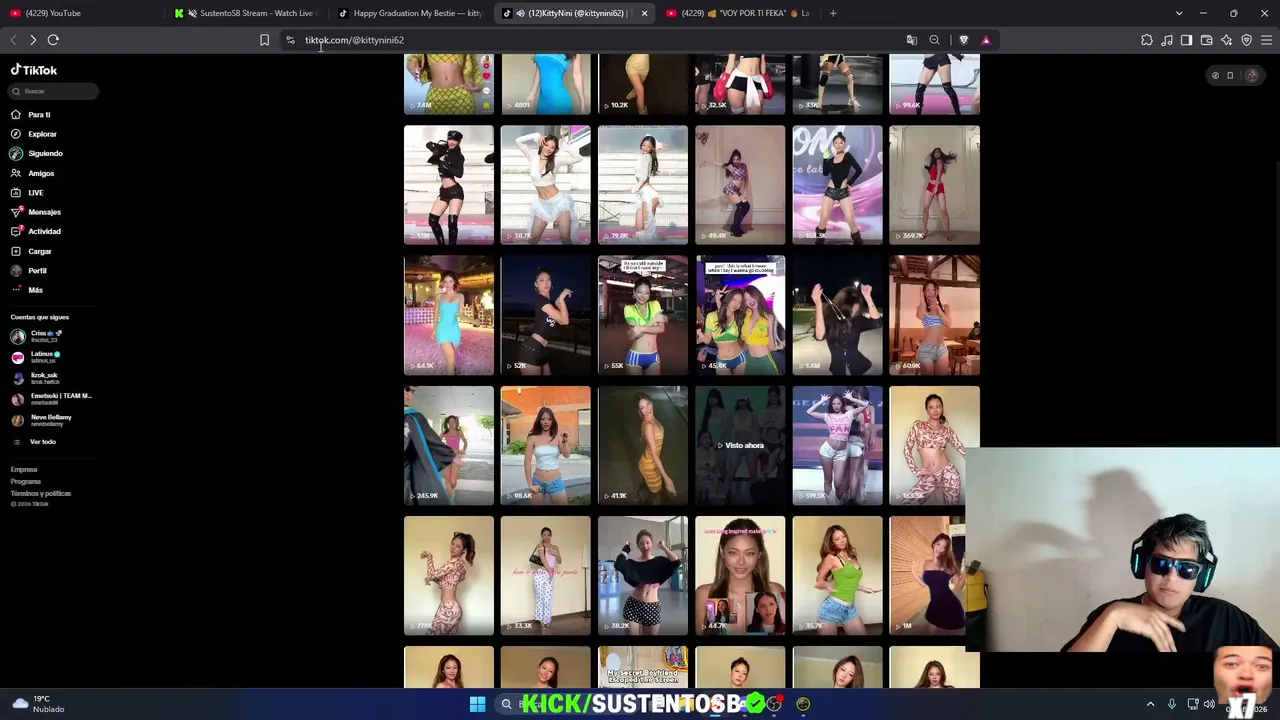Click the translate page icon

click(x=912, y=40)
